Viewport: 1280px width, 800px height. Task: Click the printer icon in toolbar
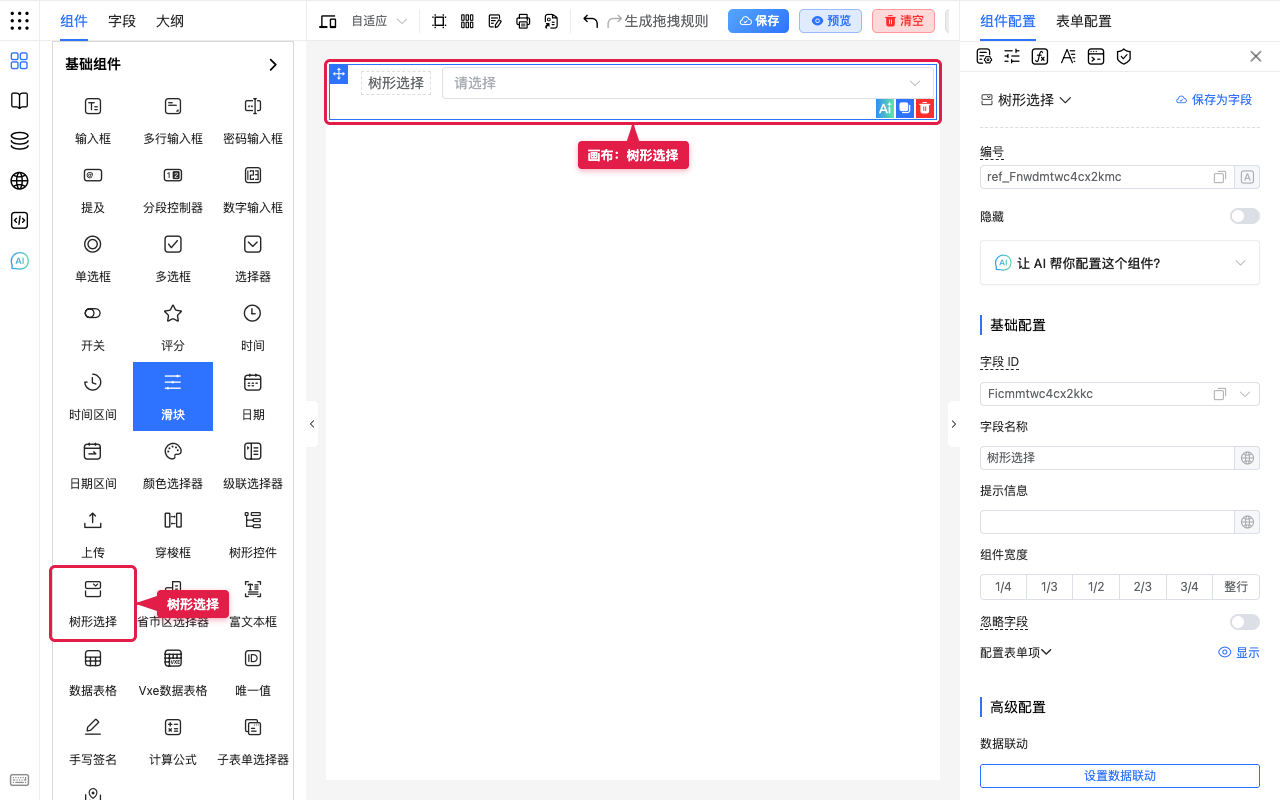[x=523, y=21]
